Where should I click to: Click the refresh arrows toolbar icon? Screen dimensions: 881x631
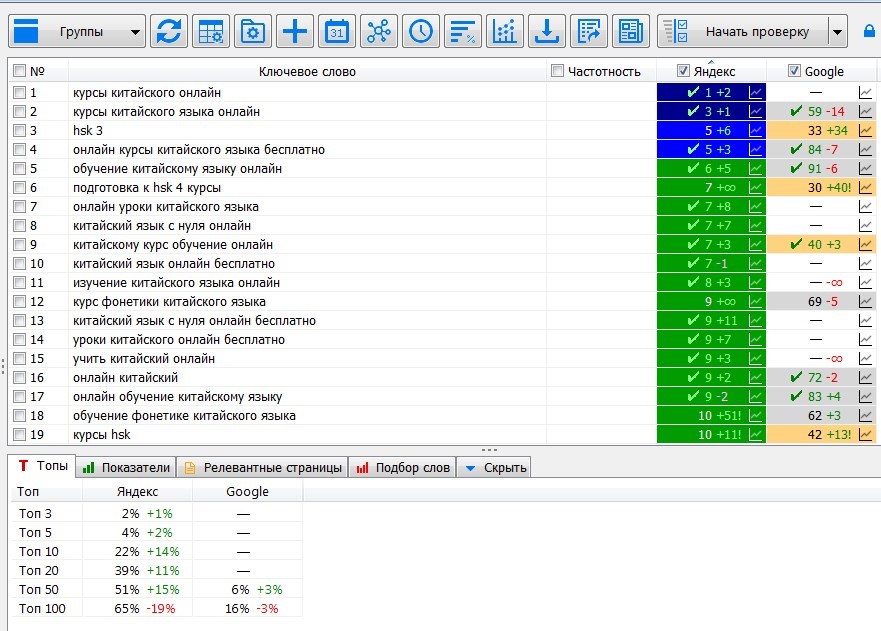(169, 31)
